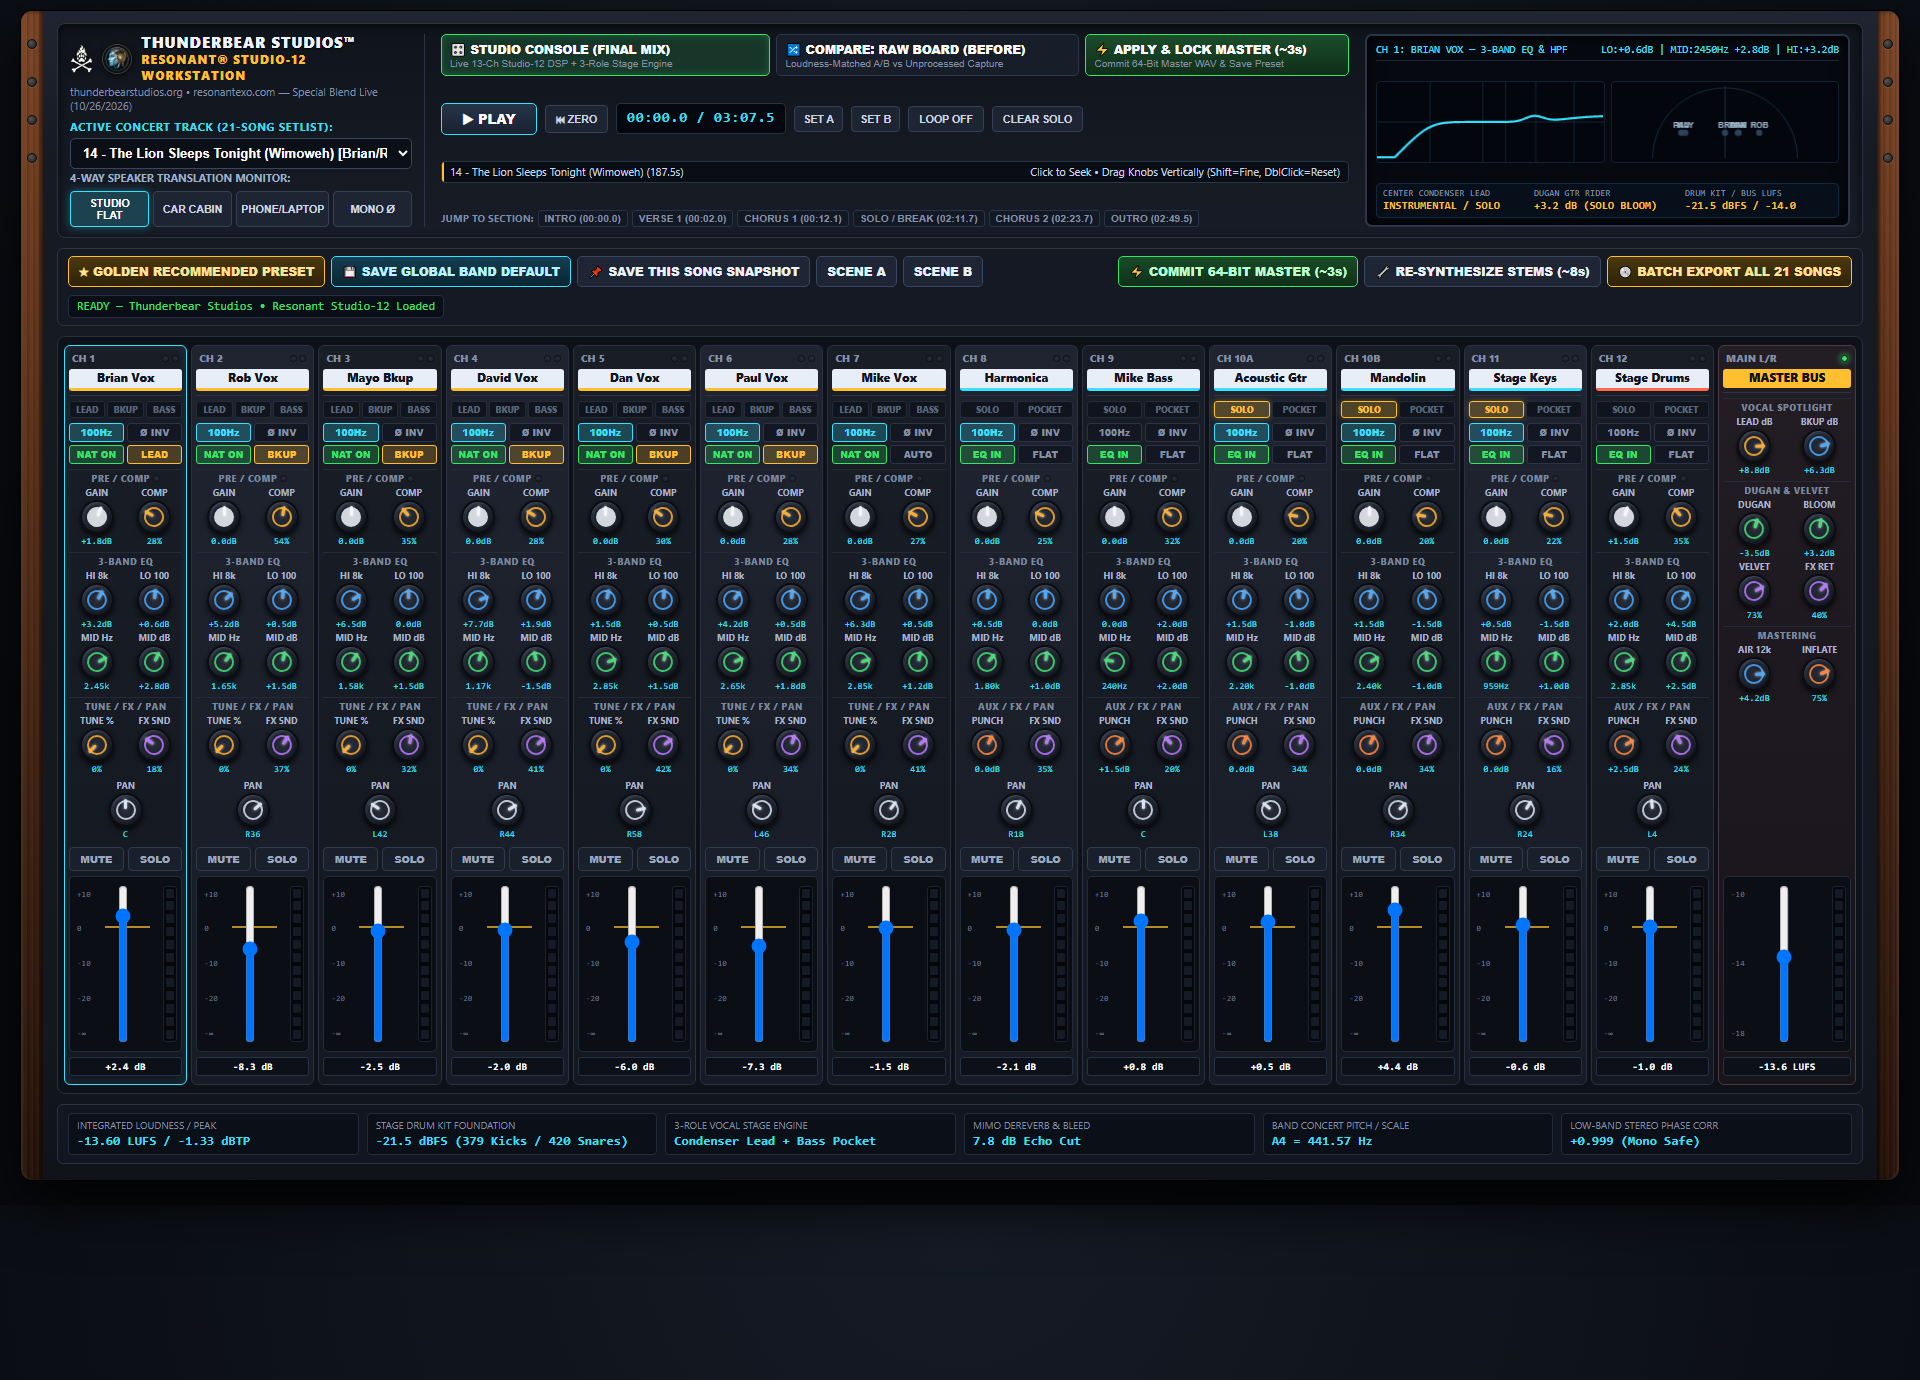Click Rob Vox COMP knob
1920x1380 pixels.
click(x=282, y=517)
